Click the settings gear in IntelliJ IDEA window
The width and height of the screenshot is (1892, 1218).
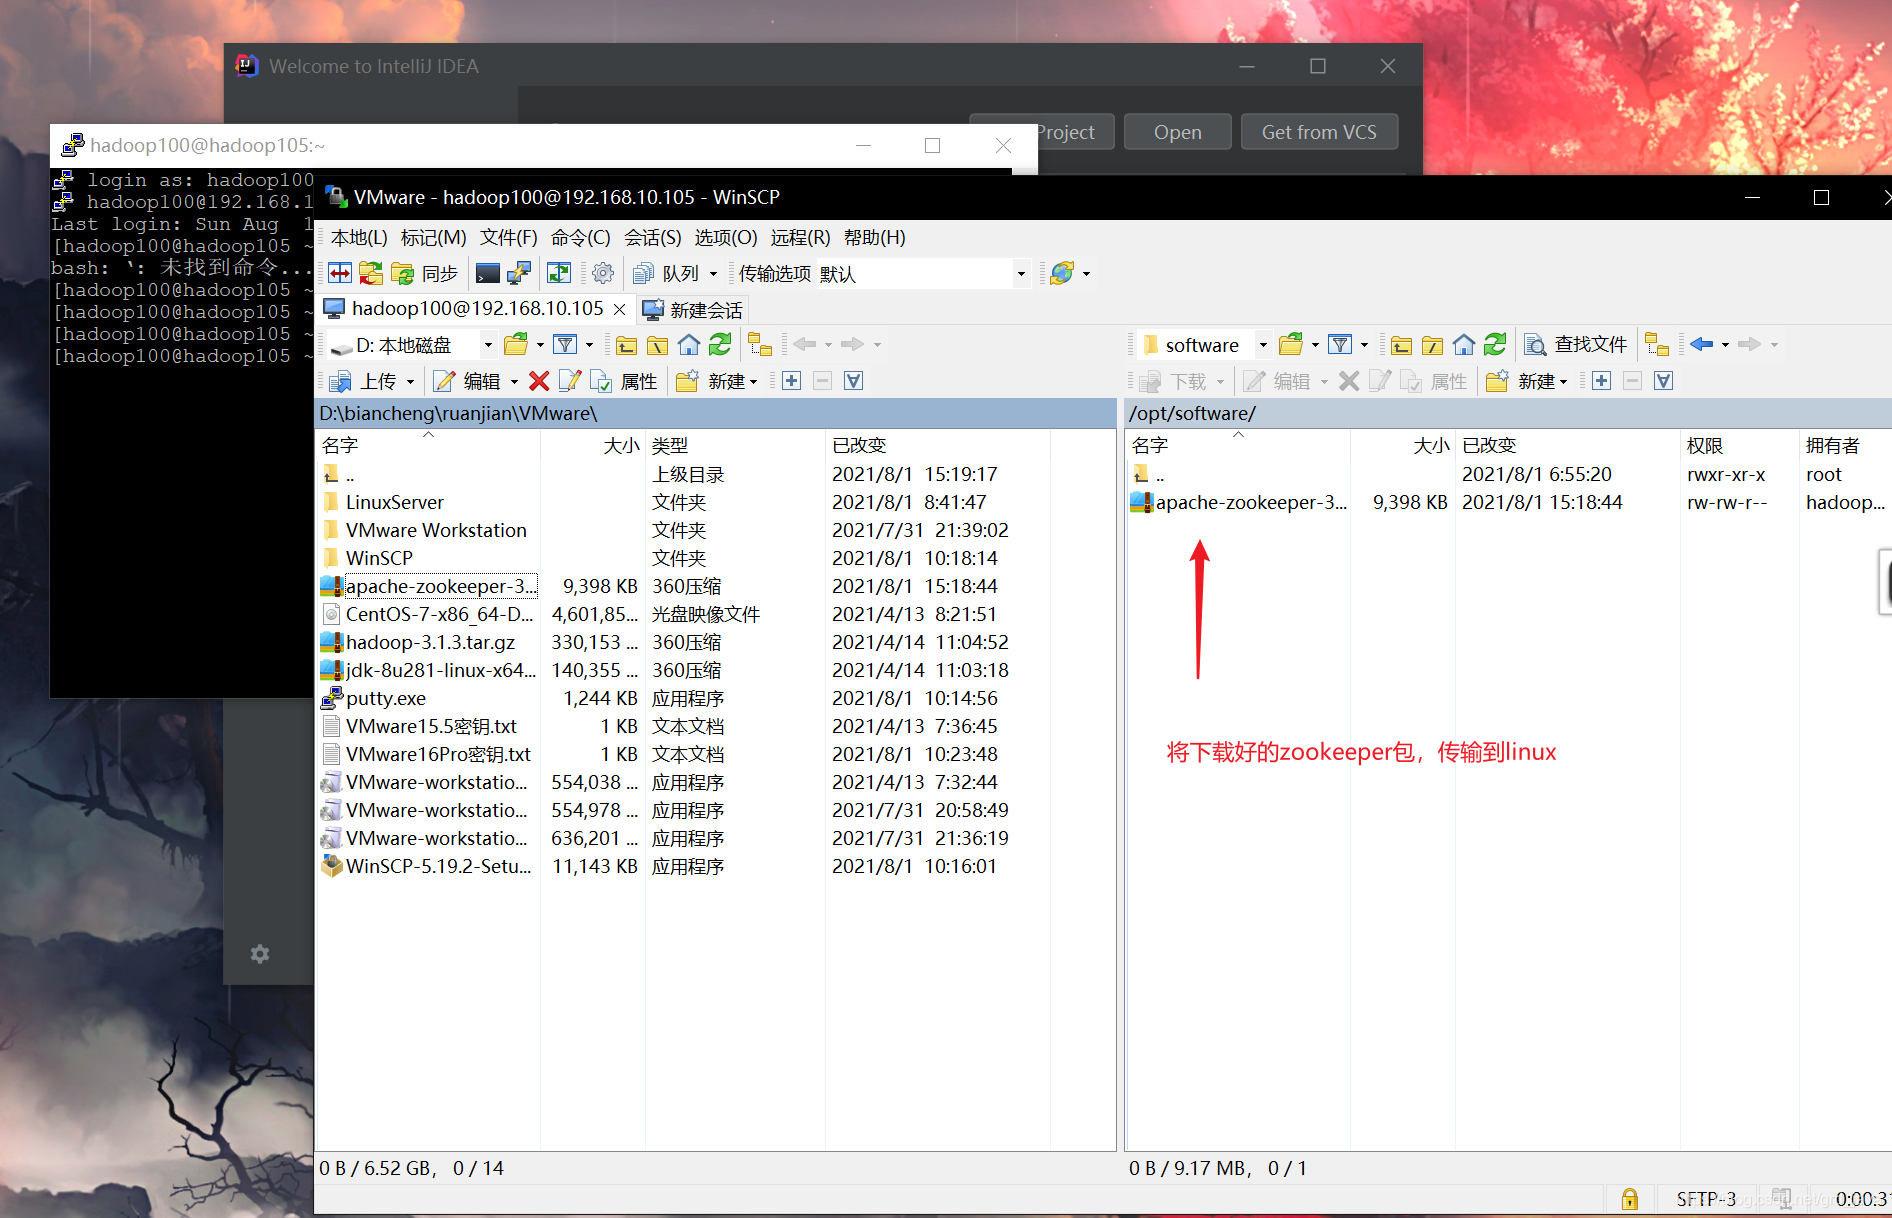pos(260,954)
